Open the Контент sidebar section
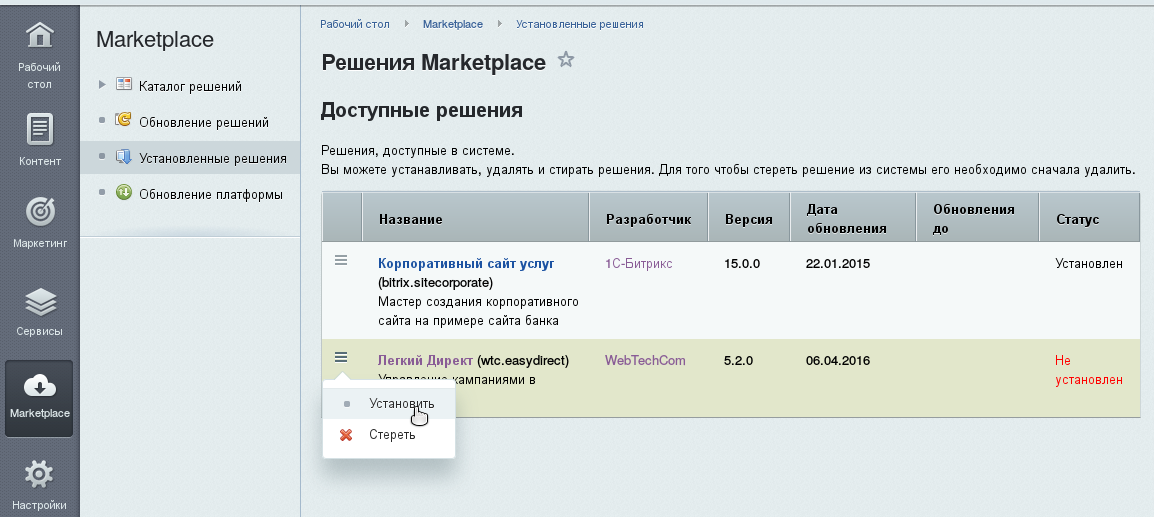The image size is (1154, 517). click(x=39, y=140)
